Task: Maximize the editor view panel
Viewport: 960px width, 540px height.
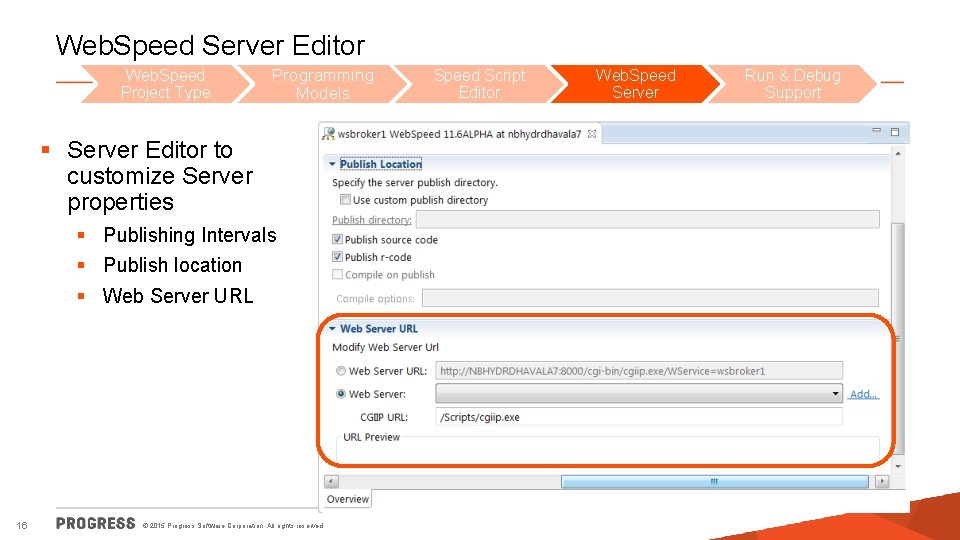Action: 894,132
